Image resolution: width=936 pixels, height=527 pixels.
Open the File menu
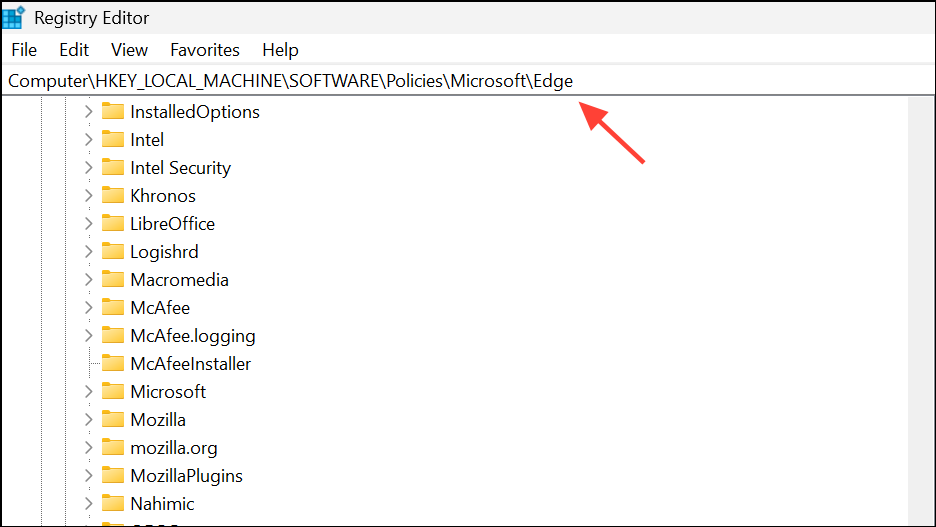pos(24,50)
